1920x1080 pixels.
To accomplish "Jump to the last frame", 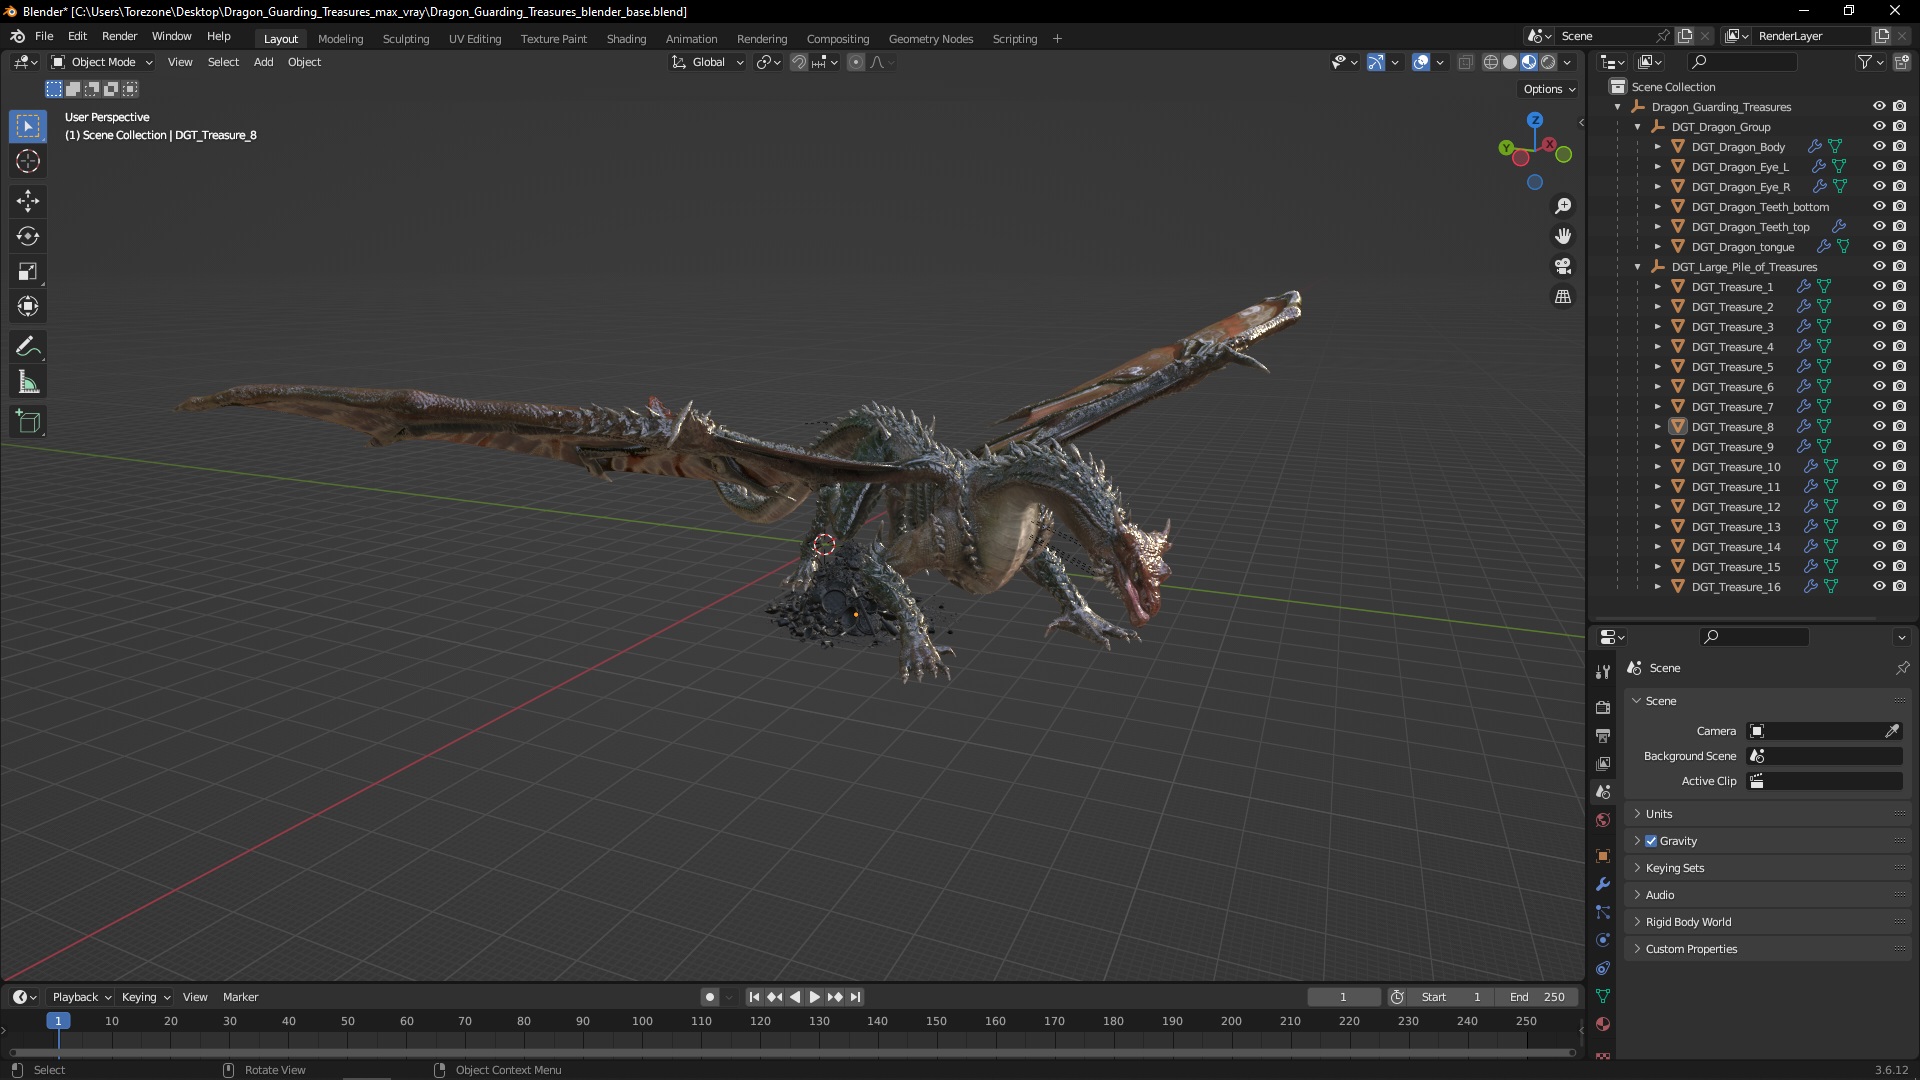I will 855,997.
